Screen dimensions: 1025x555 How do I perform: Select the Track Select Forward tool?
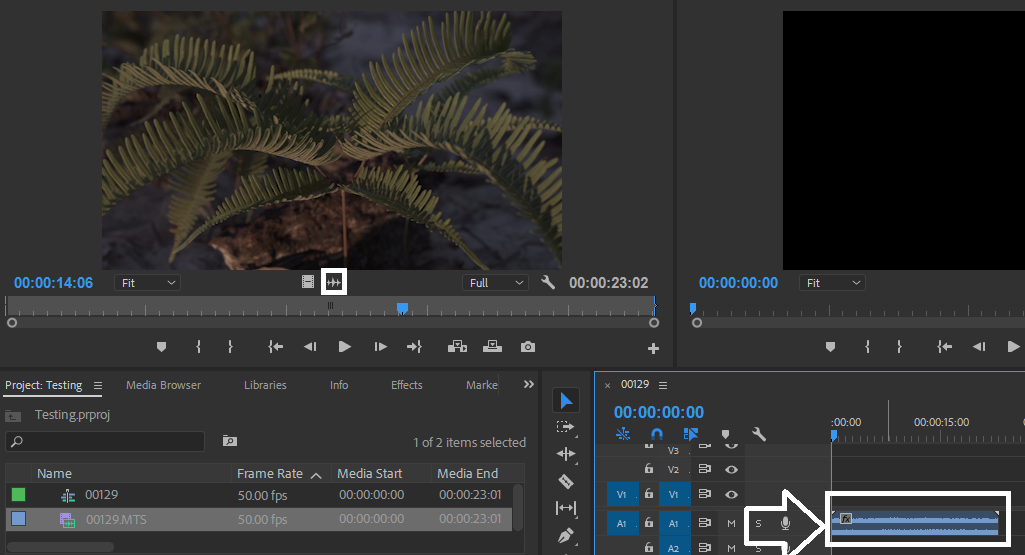point(565,428)
